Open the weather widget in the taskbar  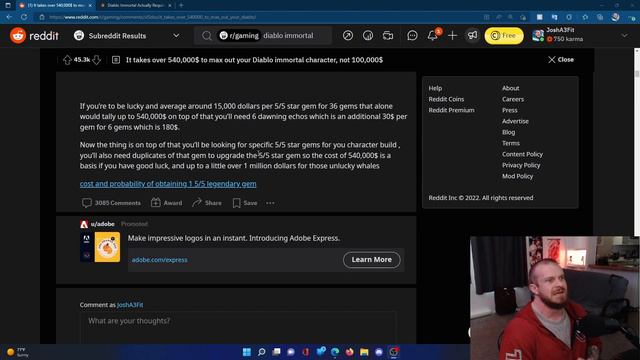point(18,352)
